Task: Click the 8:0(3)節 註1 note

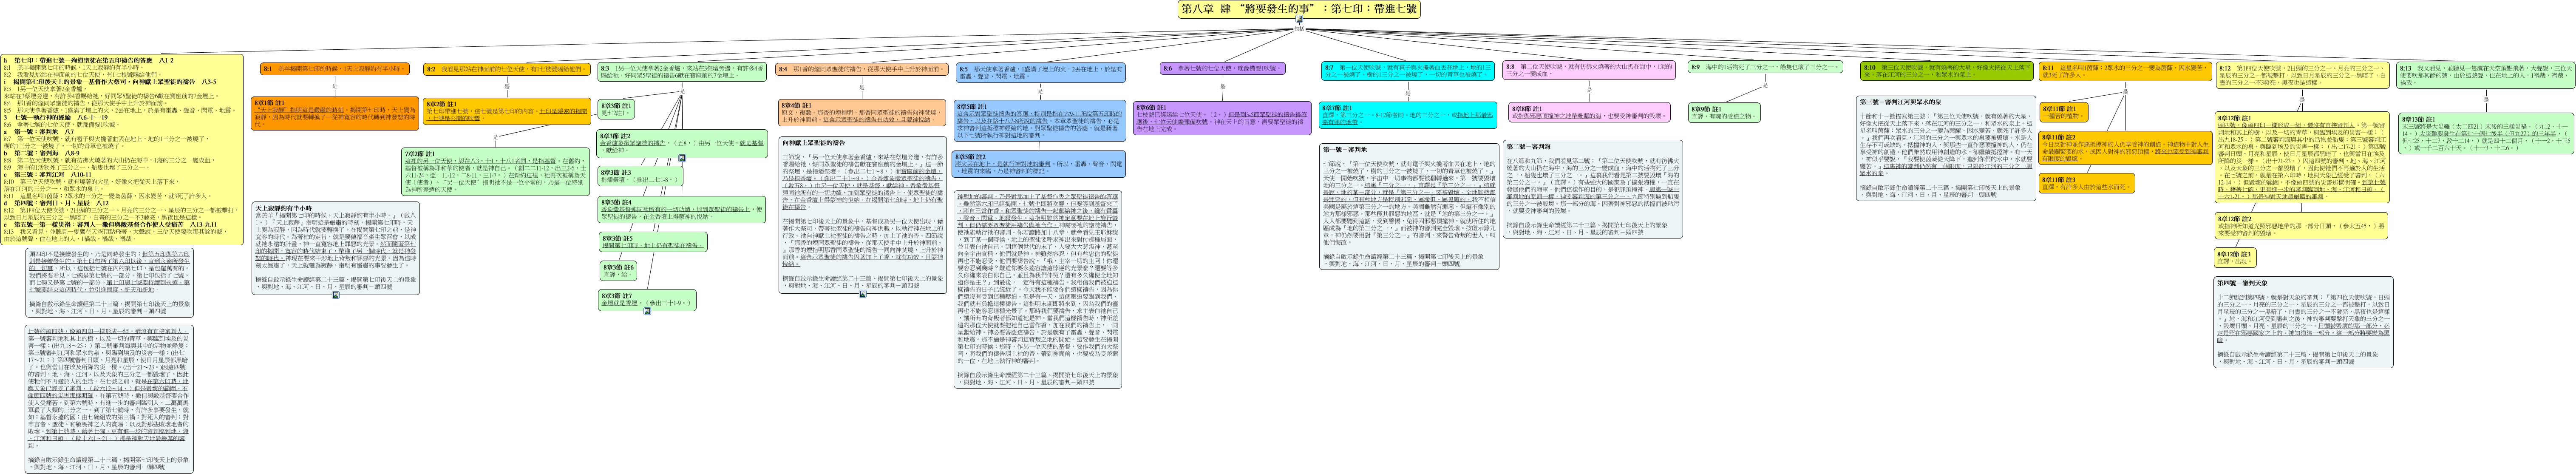Action: pyautogui.click(x=616, y=108)
